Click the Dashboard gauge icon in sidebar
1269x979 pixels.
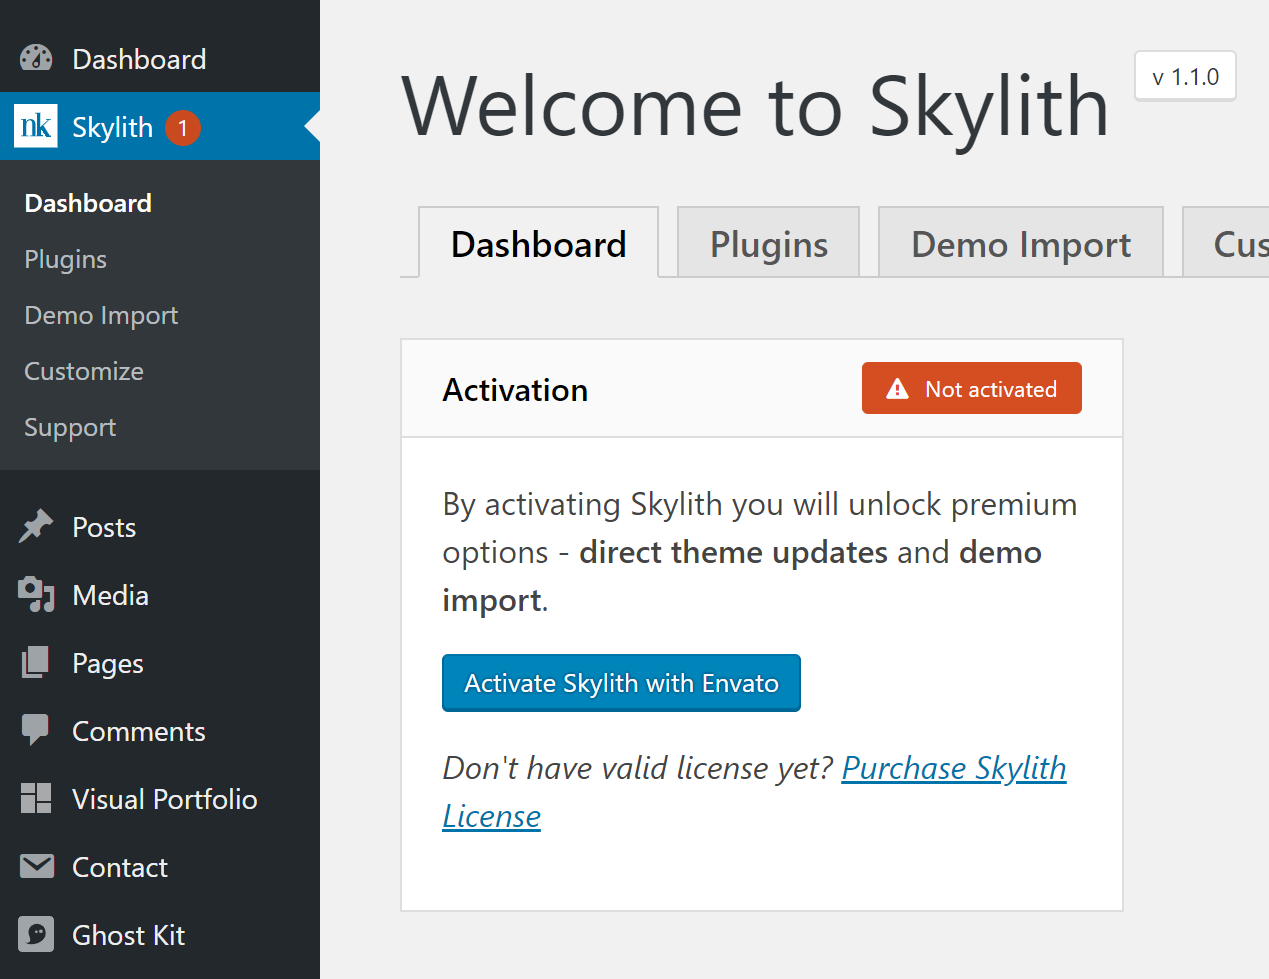(36, 59)
